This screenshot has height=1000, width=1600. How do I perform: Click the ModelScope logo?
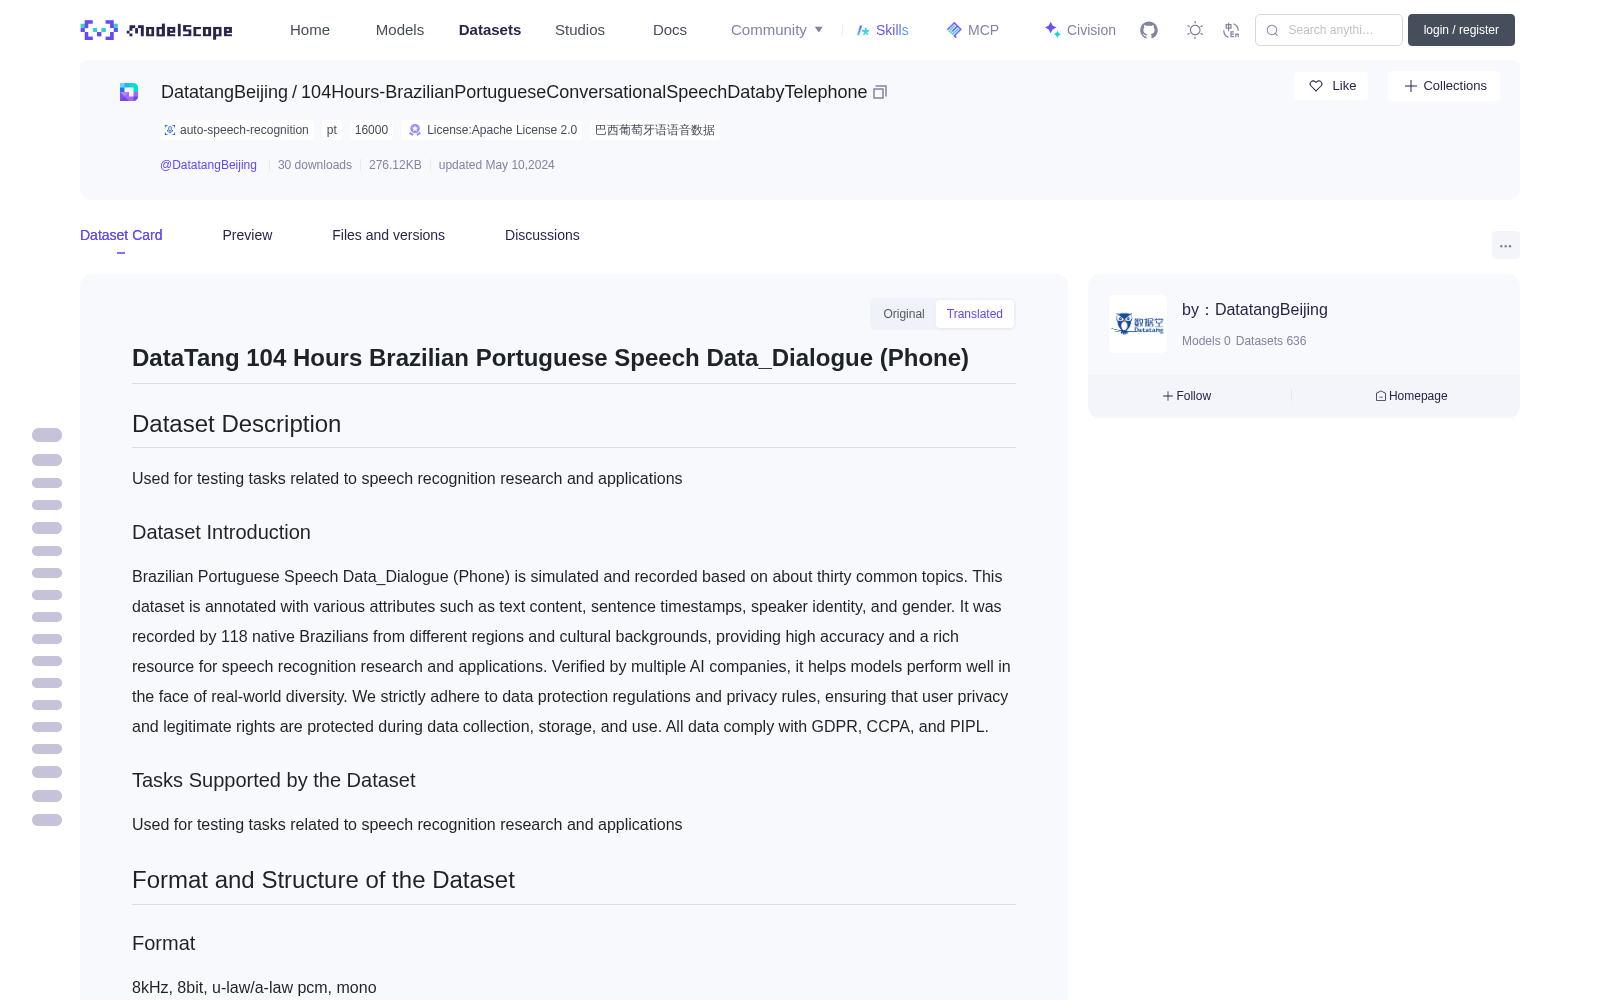156,30
